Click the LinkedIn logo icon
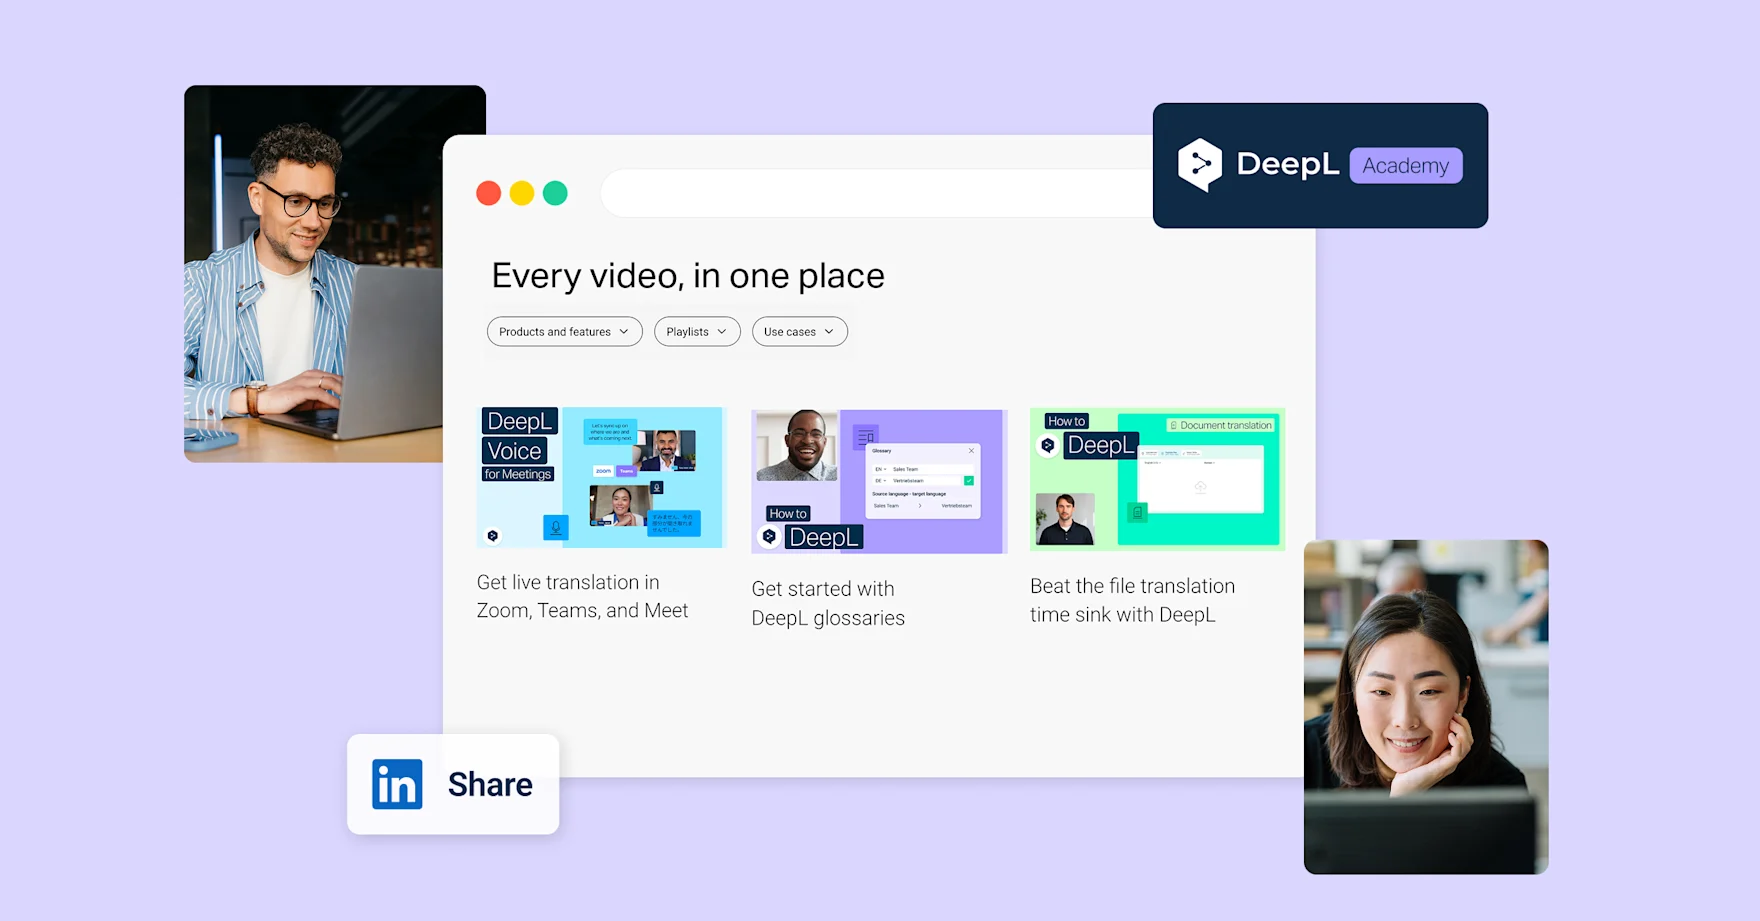Image resolution: width=1760 pixels, height=921 pixels. [x=397, y=784]
